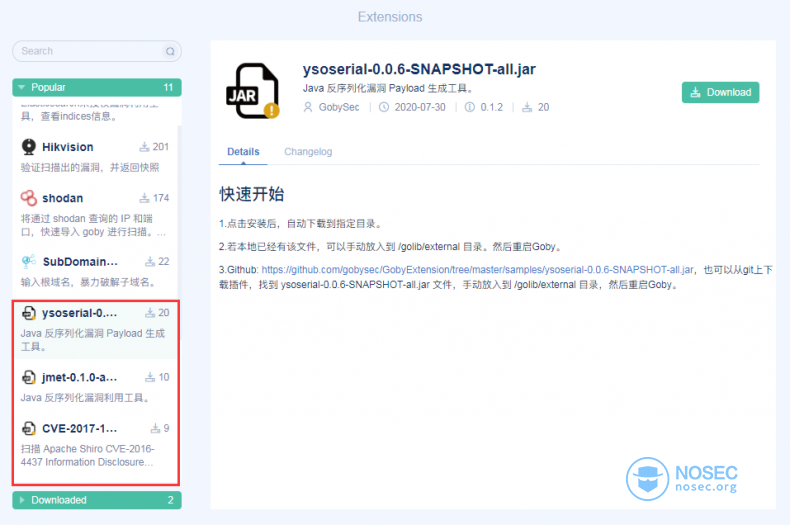The width and height of the screenshot is (790, 525).
Task: Click the CVE-2017 download count icon
Action: 155,428
